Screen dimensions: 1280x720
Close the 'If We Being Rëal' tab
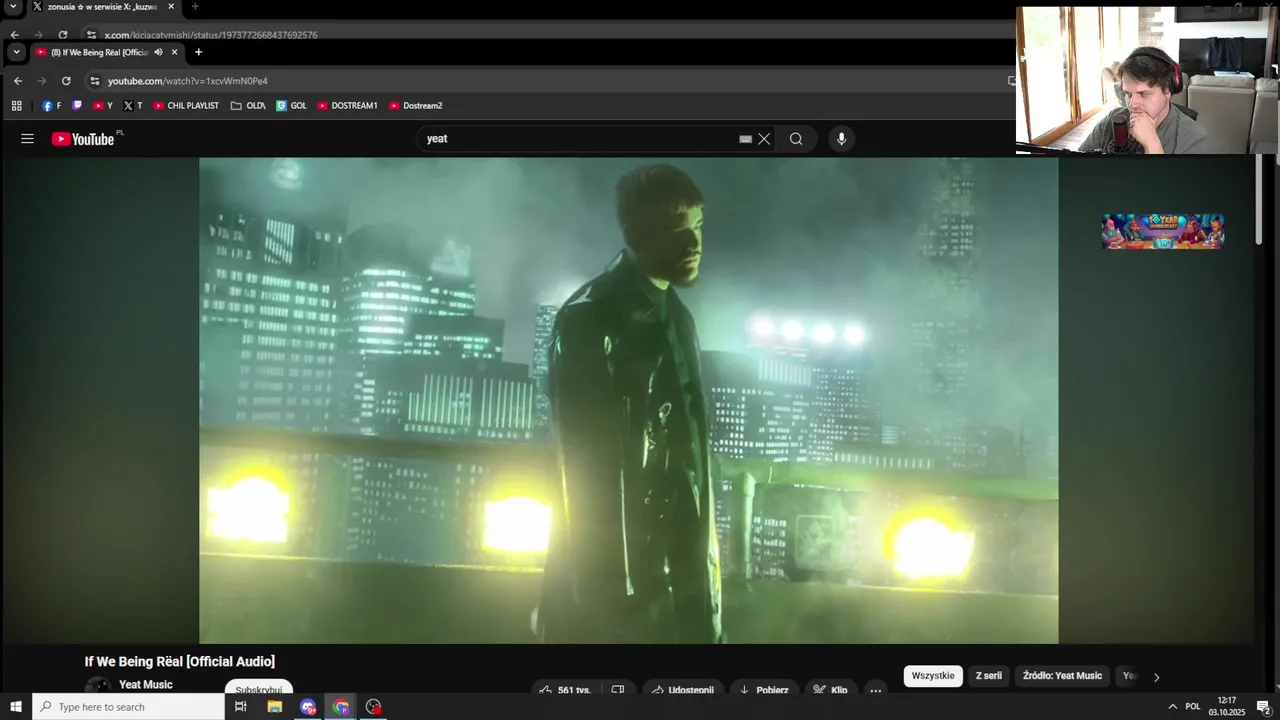pos(174,52)
